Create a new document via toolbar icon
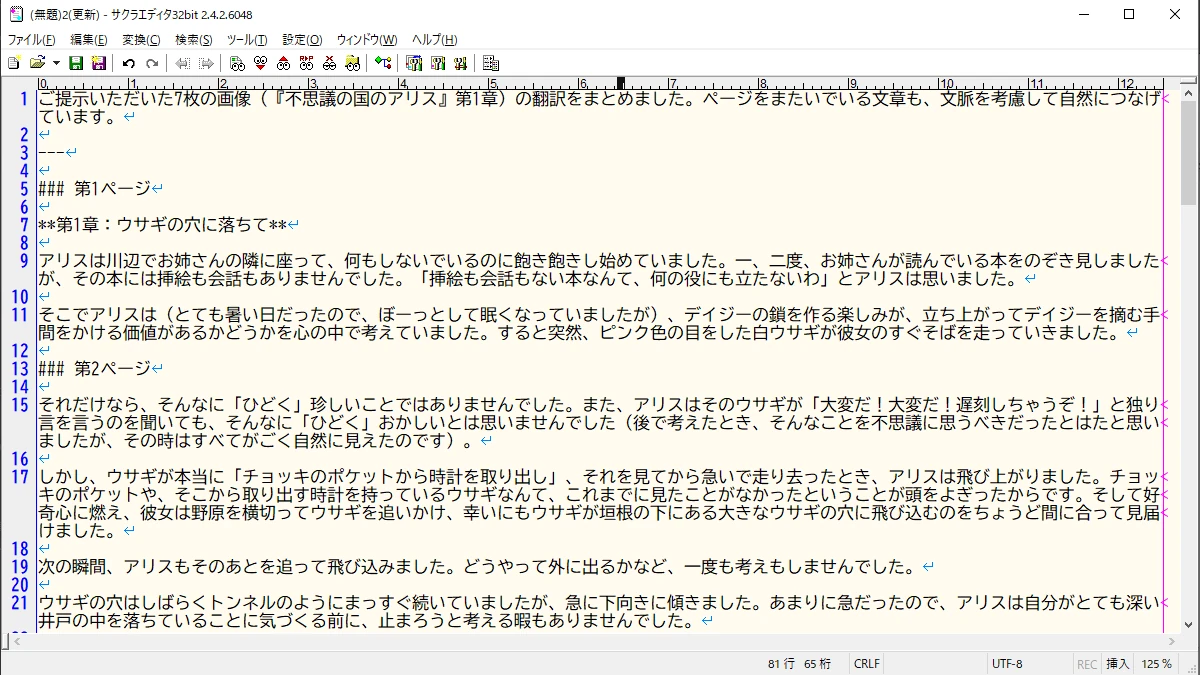The image size is (1200, 675). 13,63
